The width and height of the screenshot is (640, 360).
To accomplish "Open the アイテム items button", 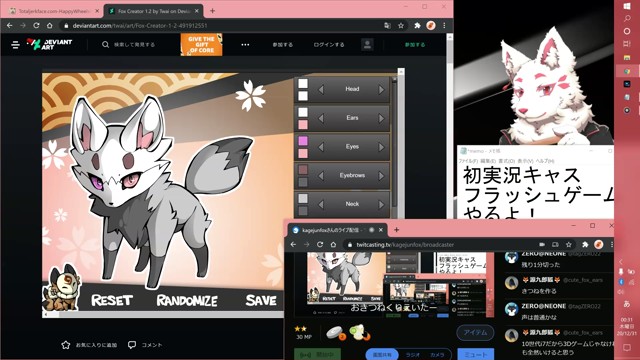I will tap(475, 333).
